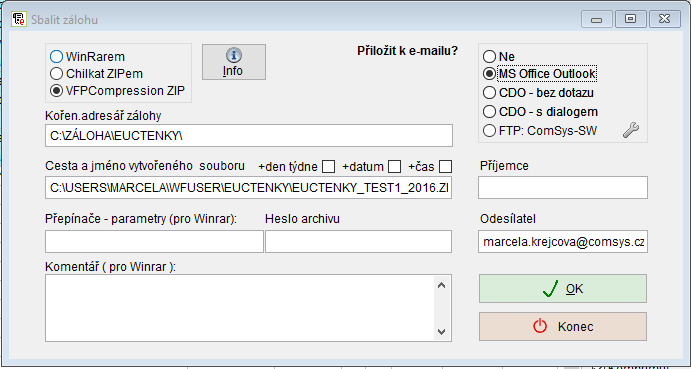Select CDO - bez dotazu option

click(x=489, y=93)
